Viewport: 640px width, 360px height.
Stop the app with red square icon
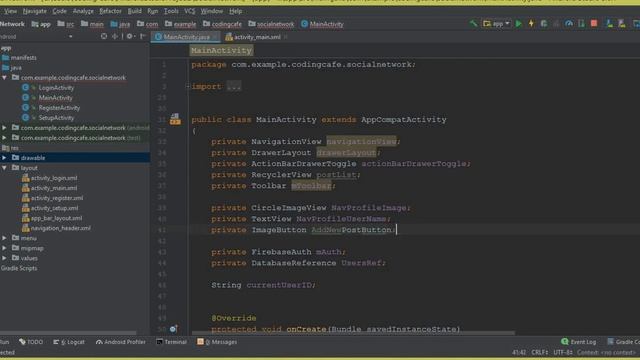[594, 24]
